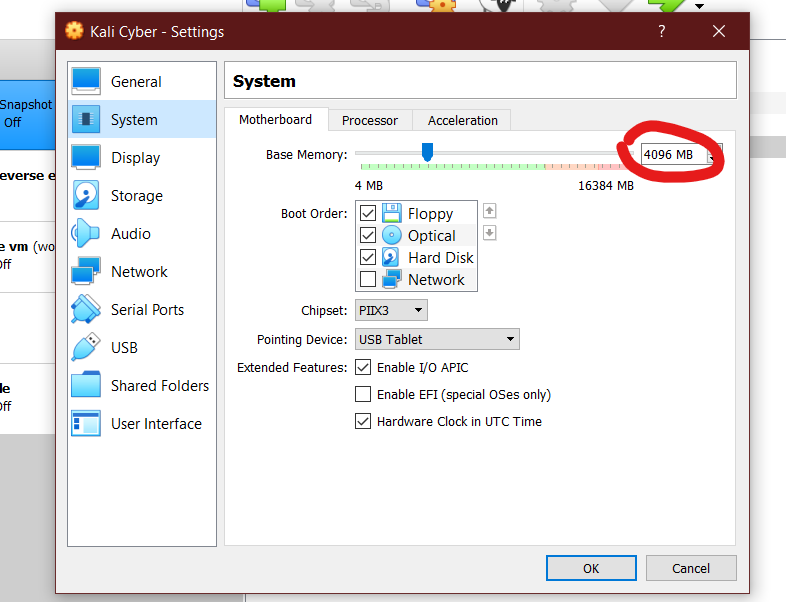The height and width of the screenshot is (602, 786).
Task: Select Optical row in boot order
Action: click(x=416, y=235)
